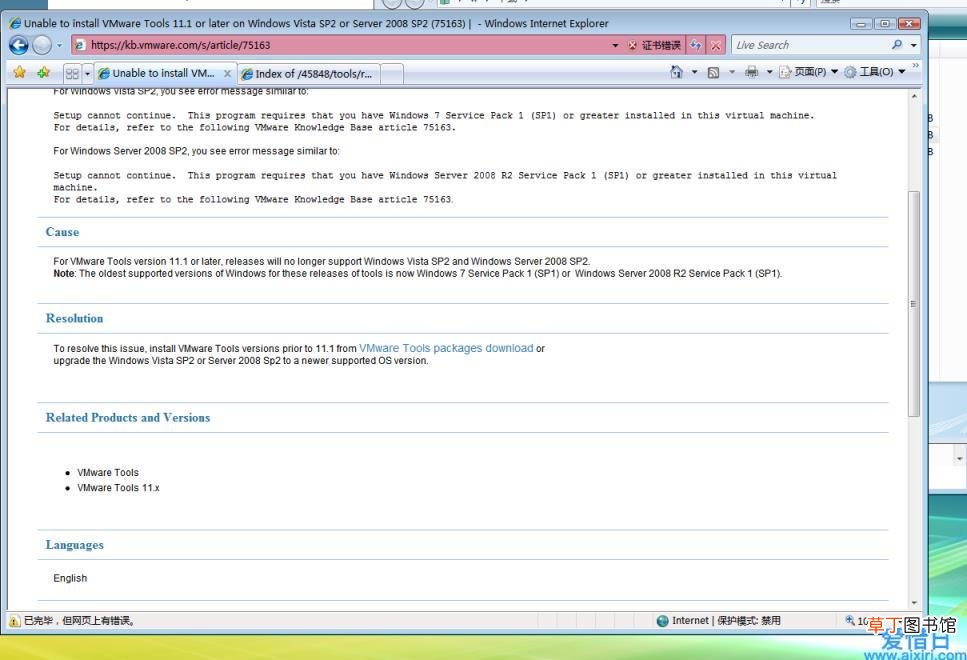967x660 pixels.
Task: Click the Live Search input box
Action: [810, 45]
